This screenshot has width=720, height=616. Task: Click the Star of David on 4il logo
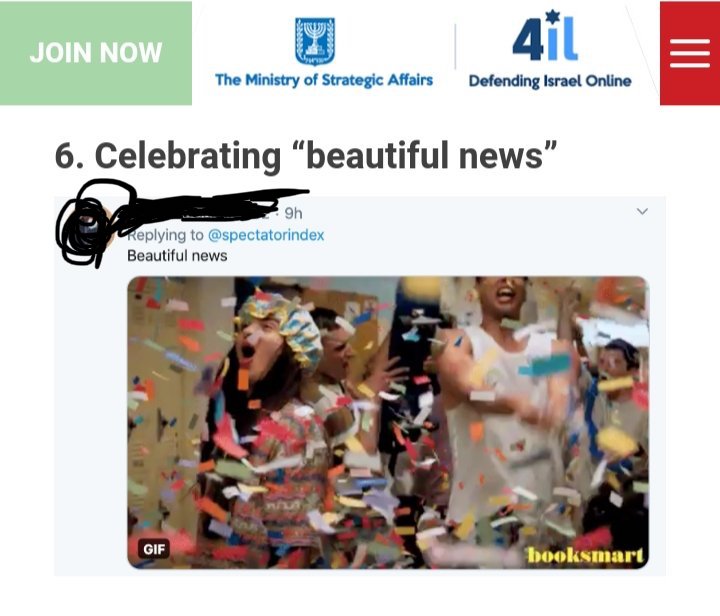[x=552, y=17]
